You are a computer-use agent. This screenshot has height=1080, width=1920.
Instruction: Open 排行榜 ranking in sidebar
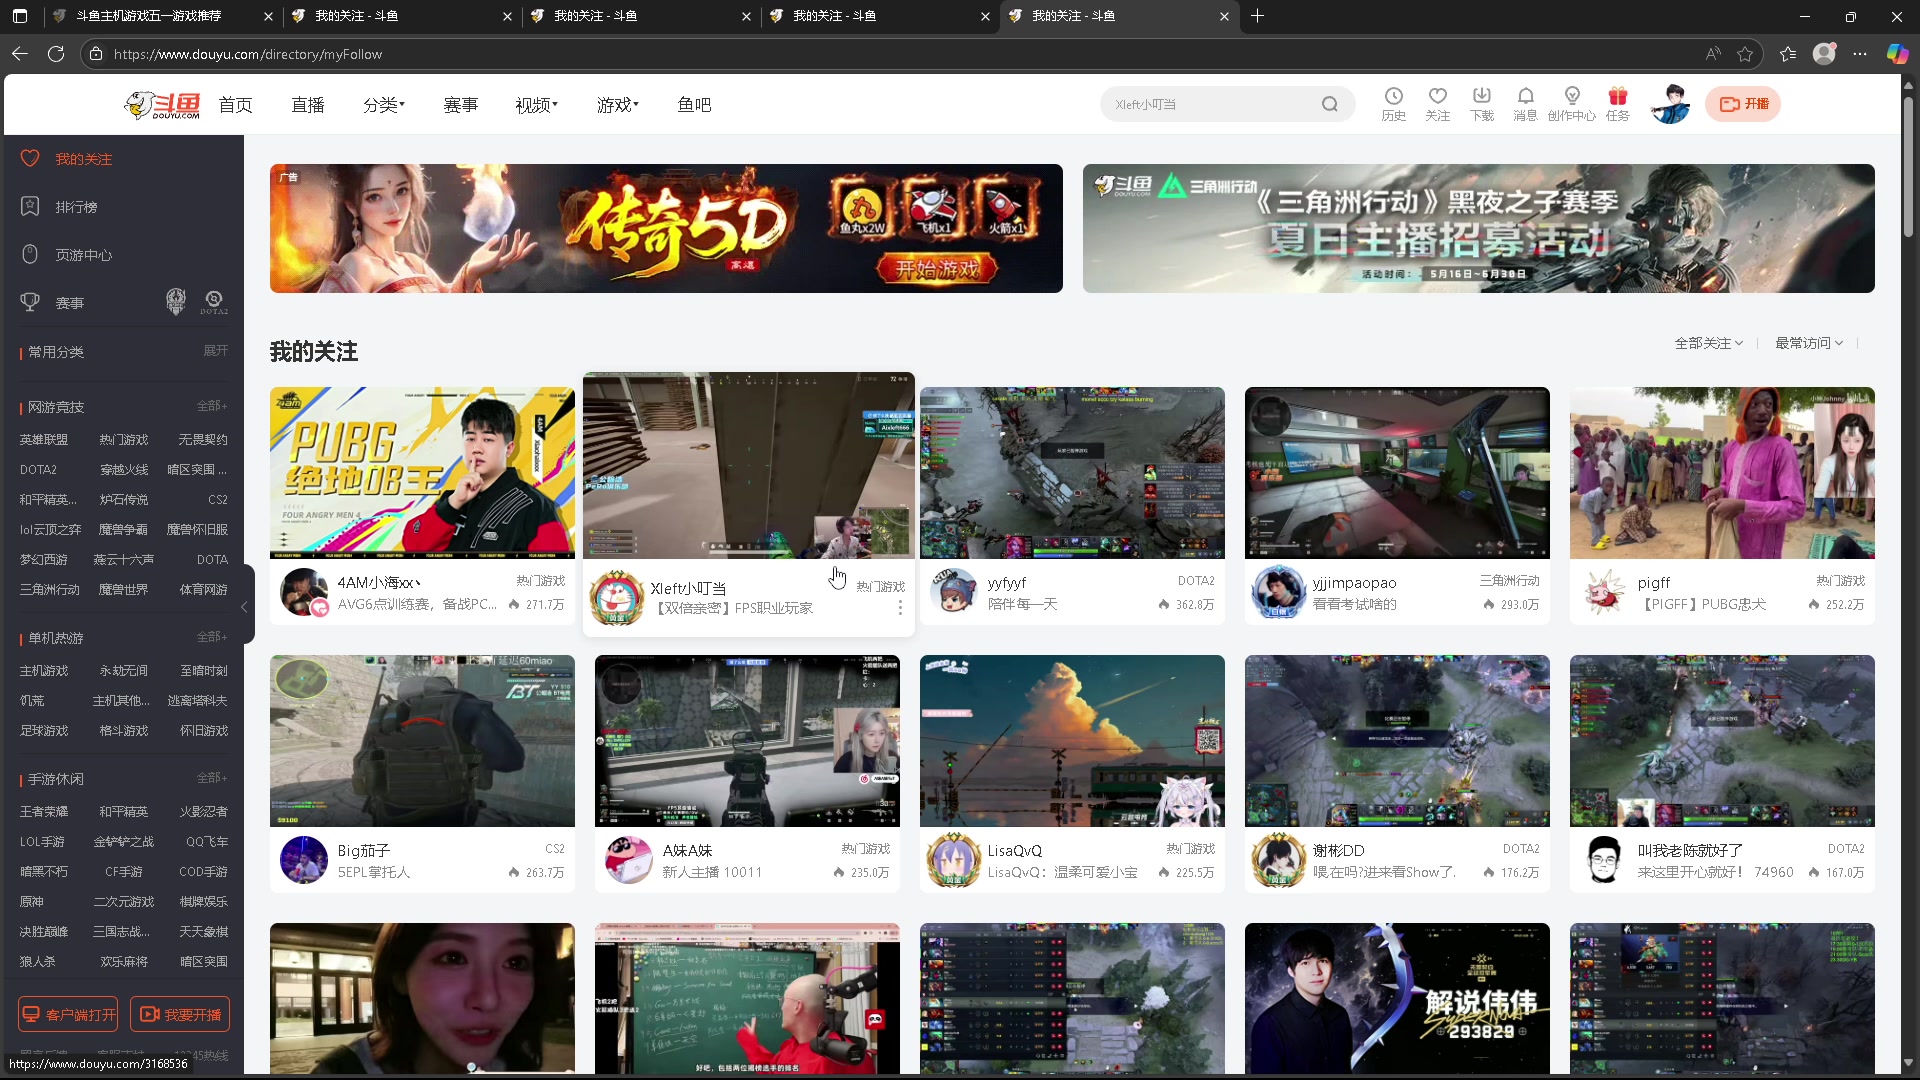76,207
